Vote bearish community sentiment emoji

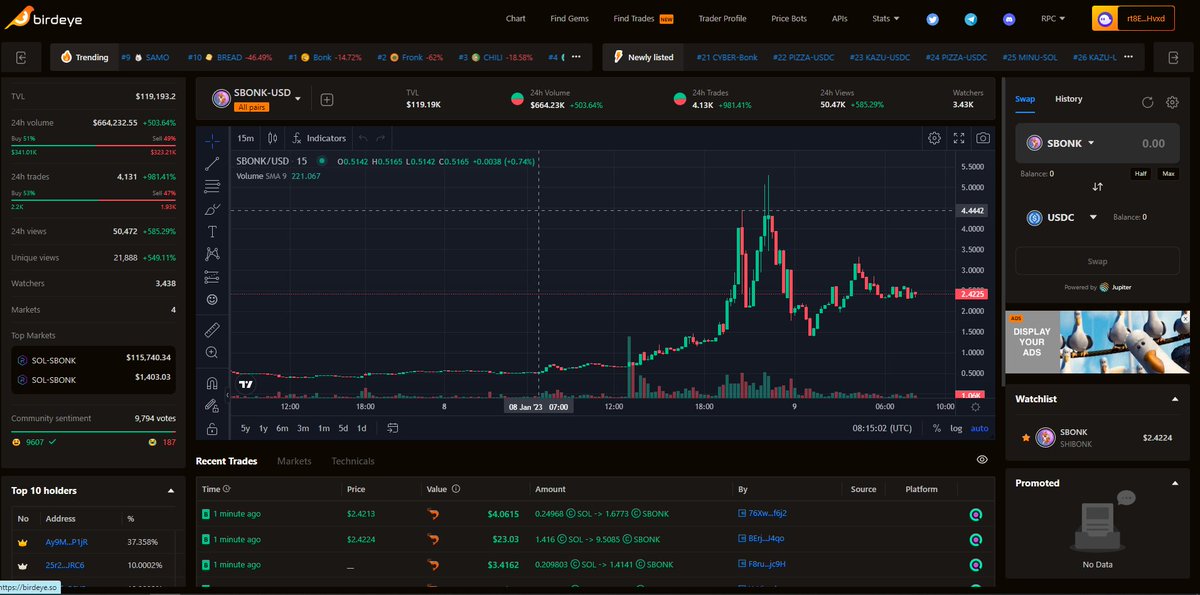pos(153,441)
